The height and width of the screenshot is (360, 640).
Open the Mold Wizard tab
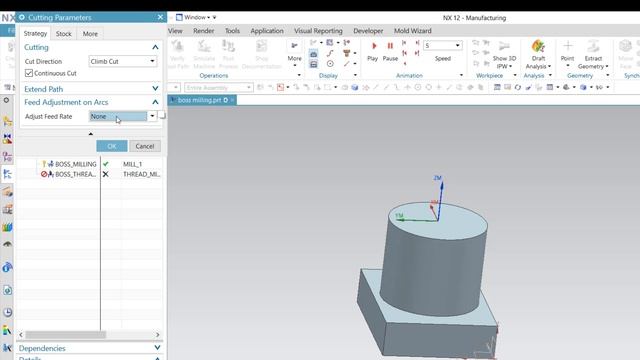[412, 31]
